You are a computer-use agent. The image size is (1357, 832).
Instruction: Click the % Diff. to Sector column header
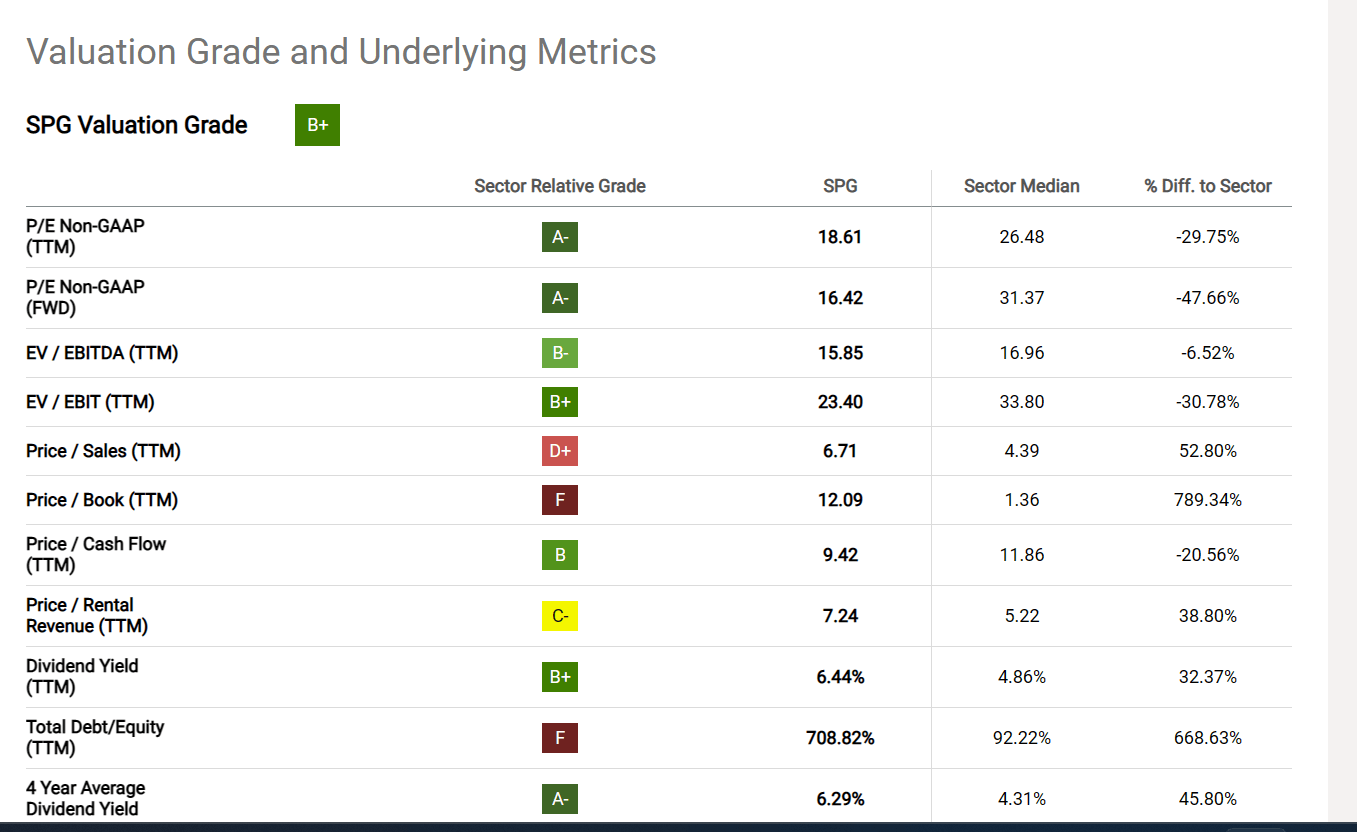tap(1208, 186)
